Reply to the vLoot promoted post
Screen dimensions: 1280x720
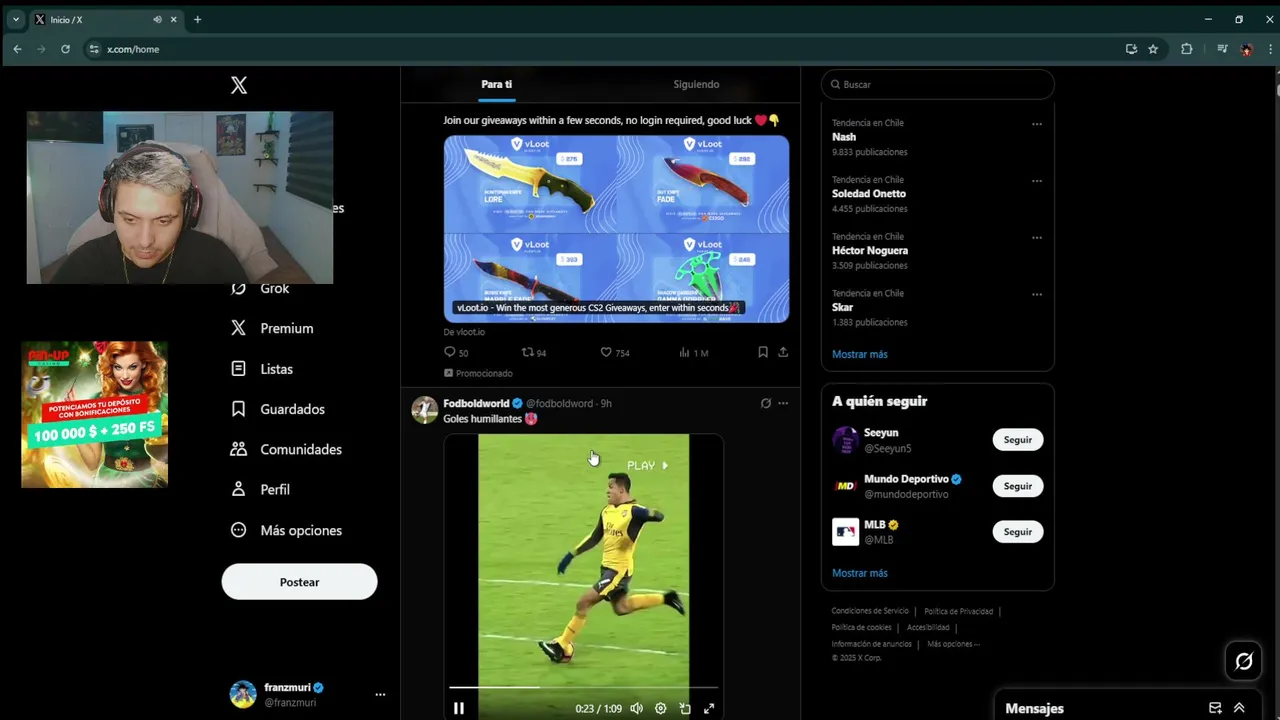coord(455,352)
